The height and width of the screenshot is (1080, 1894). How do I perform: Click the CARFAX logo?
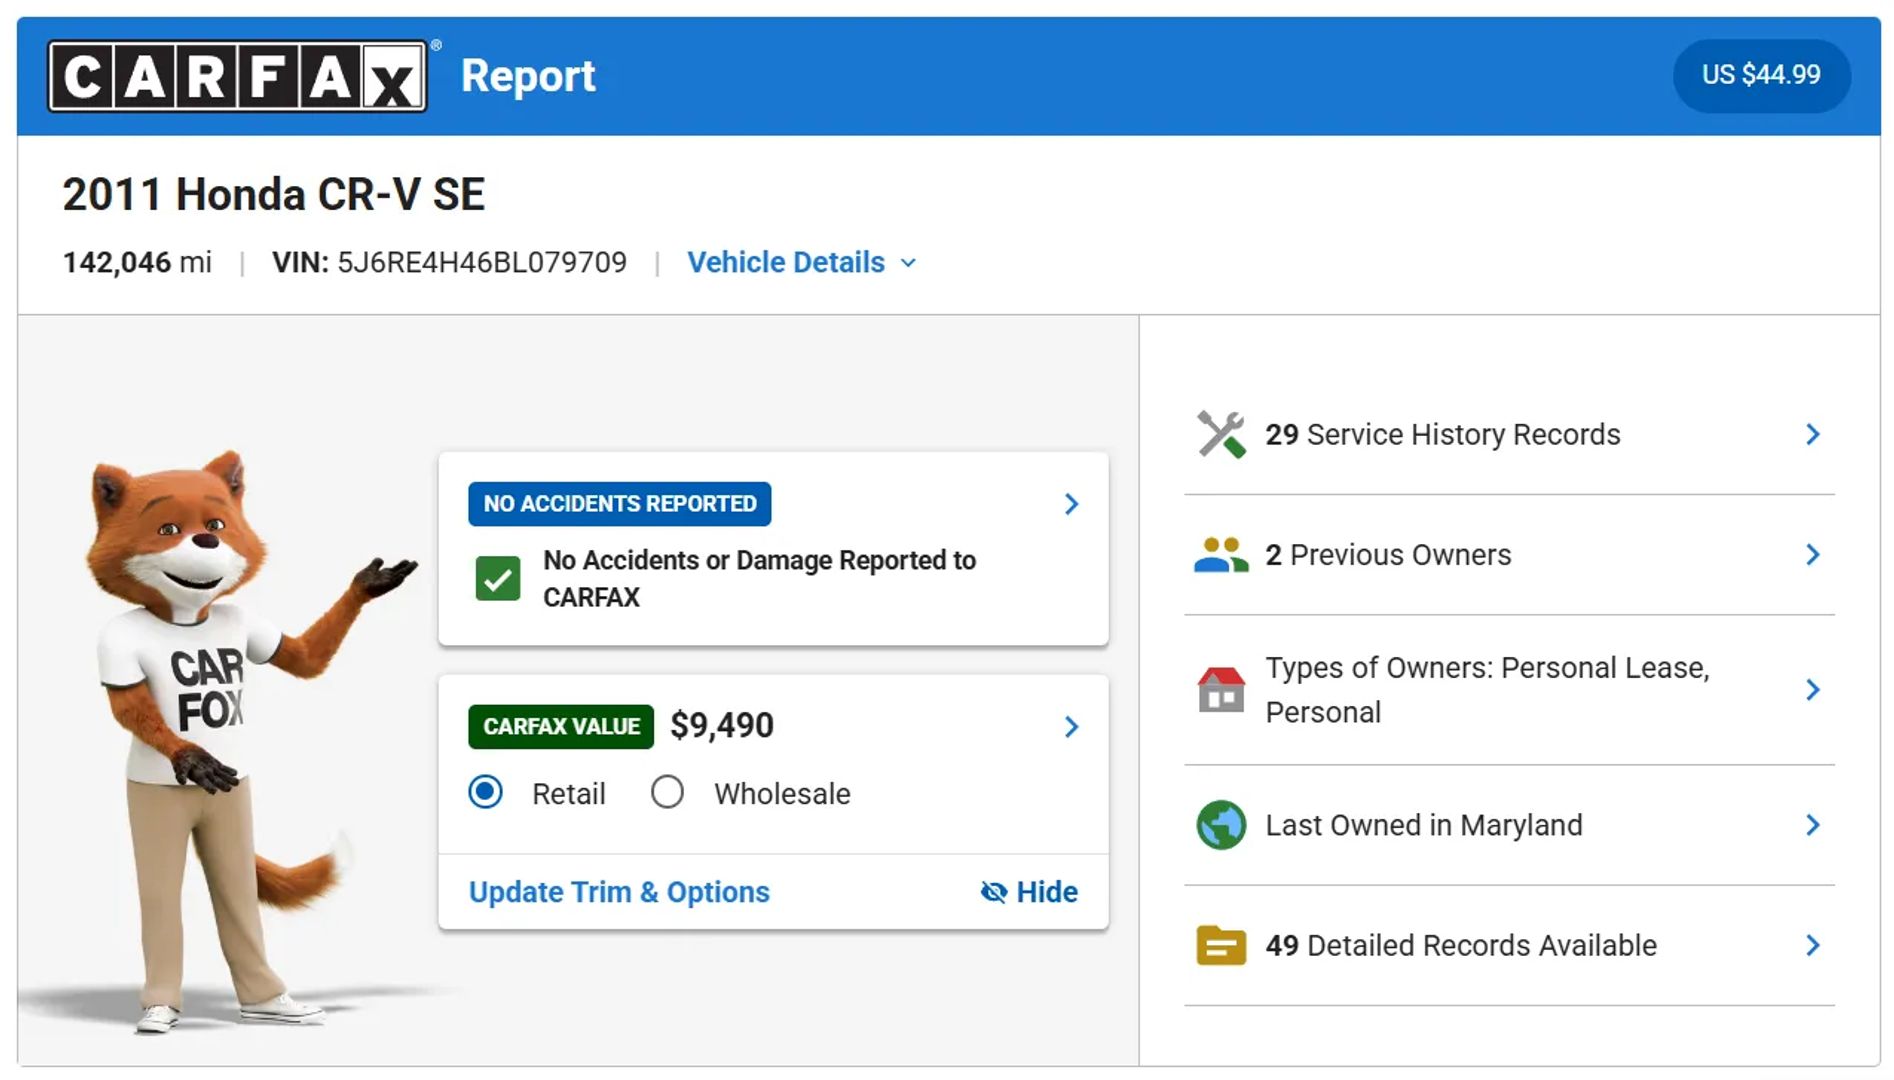click(x=238, y=76)
